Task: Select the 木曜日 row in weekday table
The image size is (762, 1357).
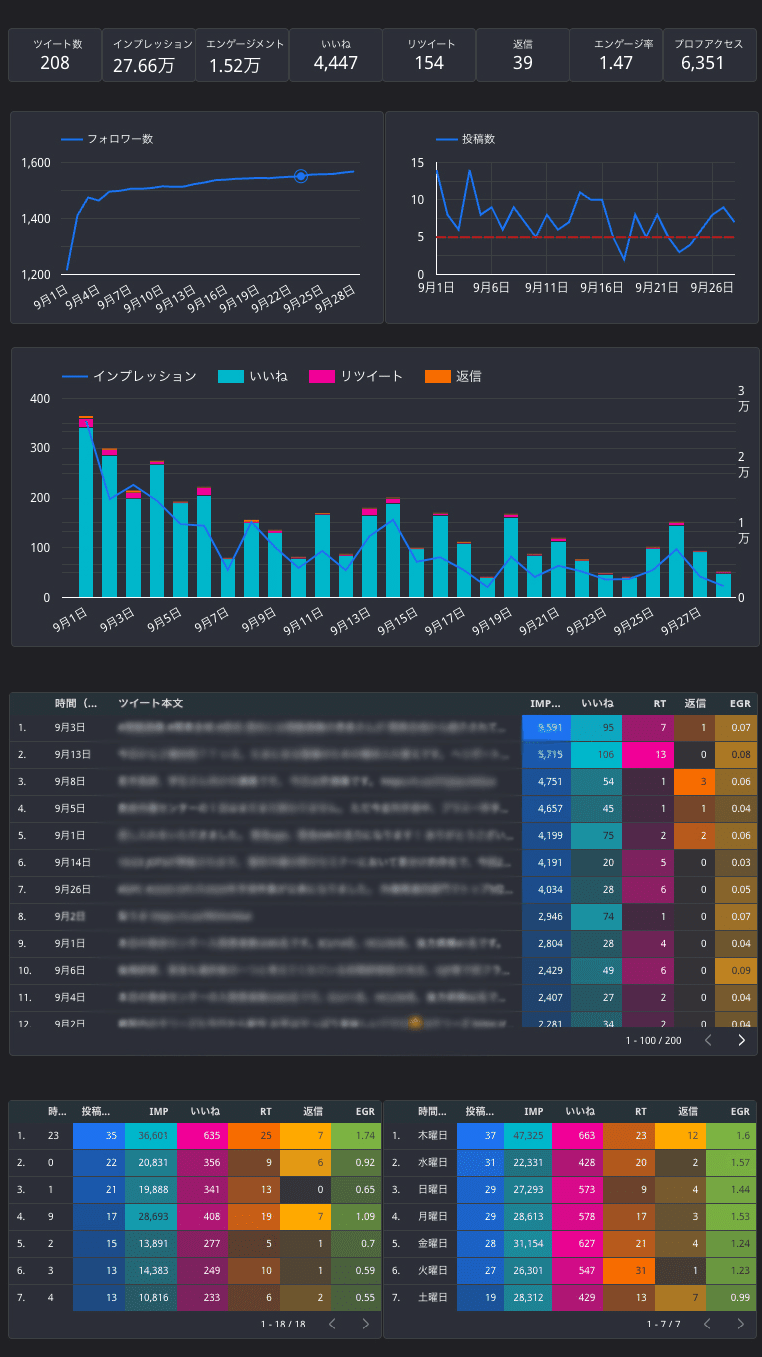Action: (x=570, y=1136)
